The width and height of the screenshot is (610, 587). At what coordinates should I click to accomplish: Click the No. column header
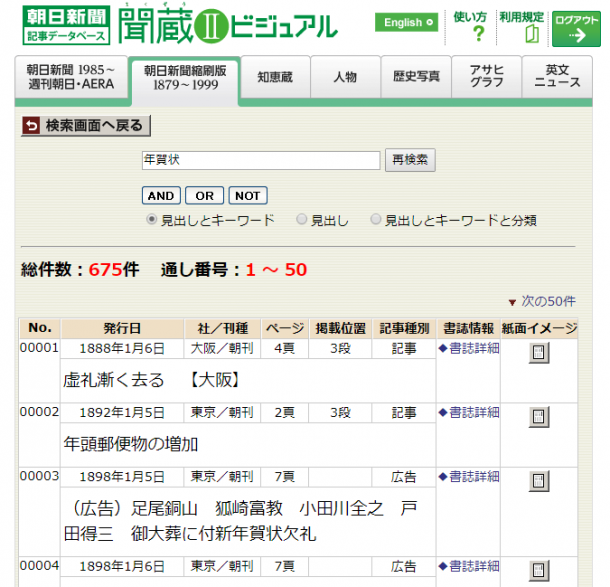tap(40, 328)
